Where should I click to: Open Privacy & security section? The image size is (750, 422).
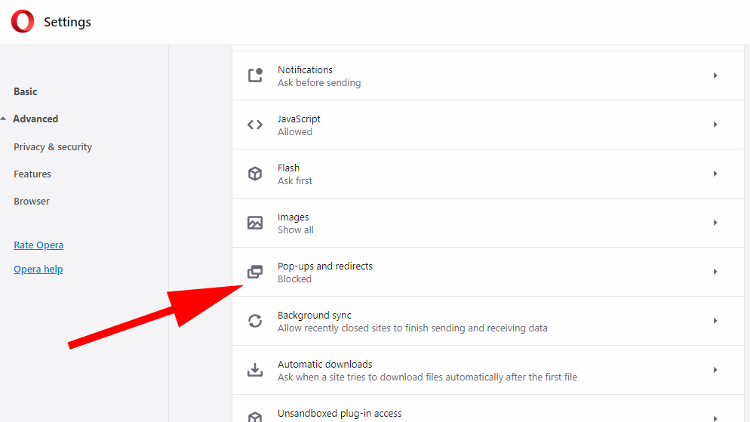(x=53, y=147)
